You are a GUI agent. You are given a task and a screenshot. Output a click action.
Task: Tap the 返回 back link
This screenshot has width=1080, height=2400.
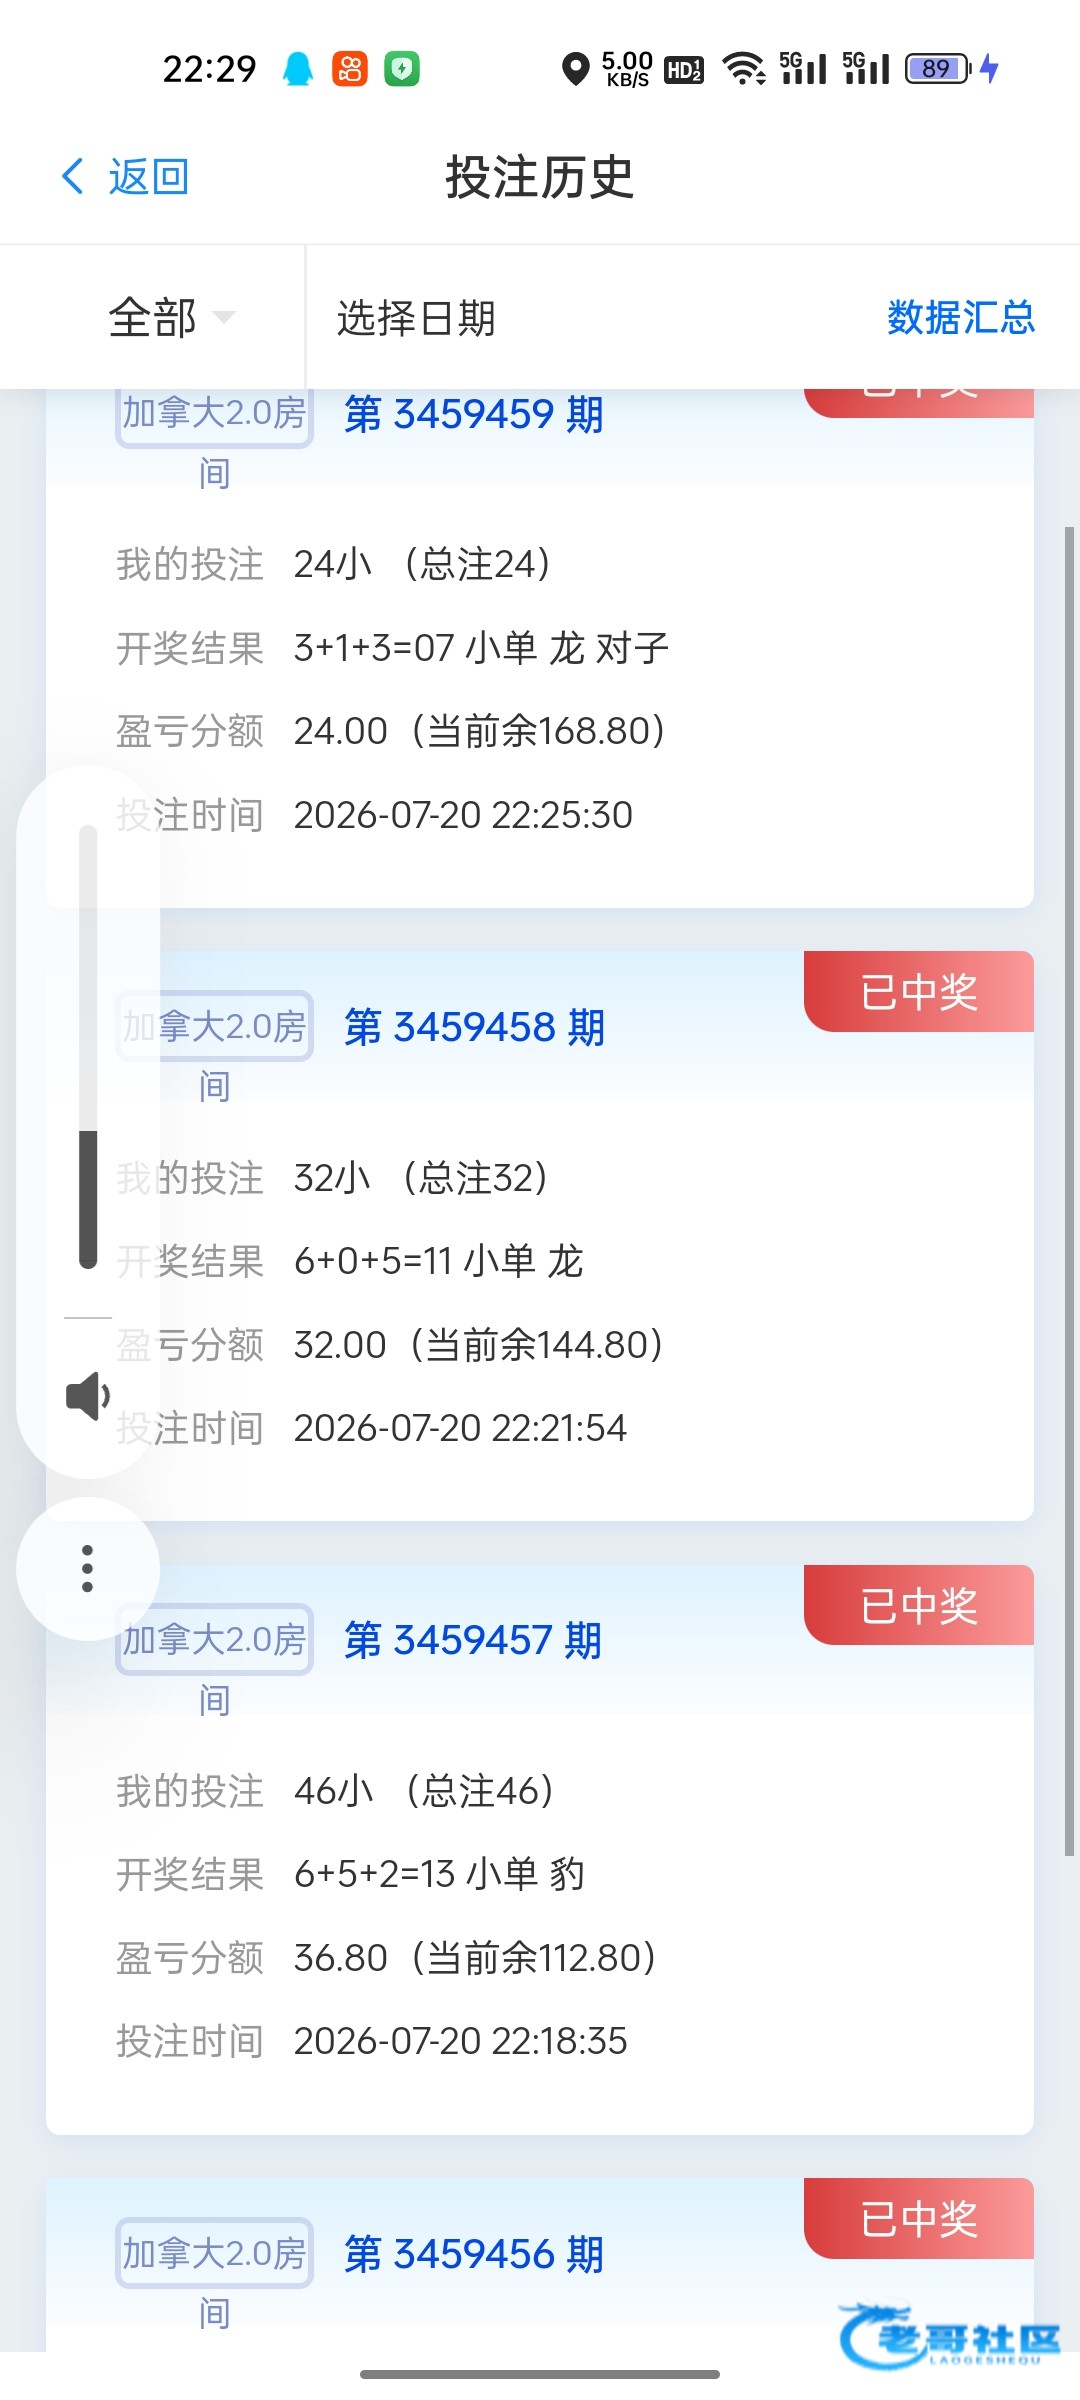[148, 177]
